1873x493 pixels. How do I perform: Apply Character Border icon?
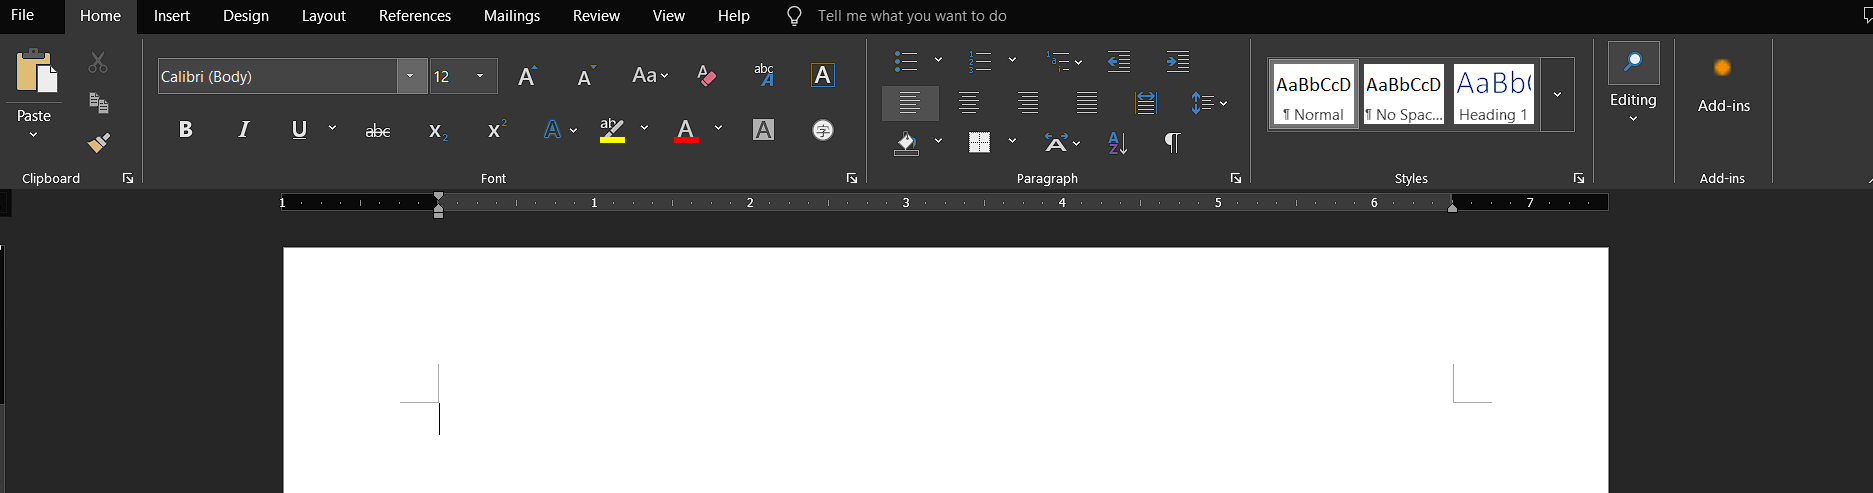click(x=823, y=75)
